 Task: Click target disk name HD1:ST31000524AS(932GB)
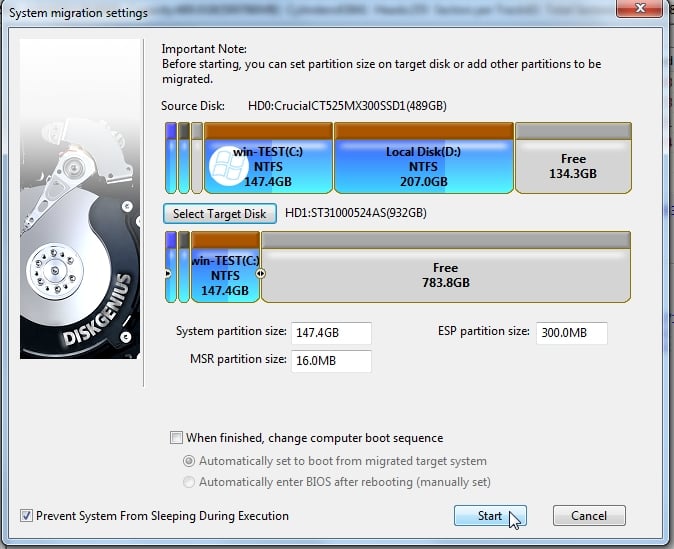(356, 213)
